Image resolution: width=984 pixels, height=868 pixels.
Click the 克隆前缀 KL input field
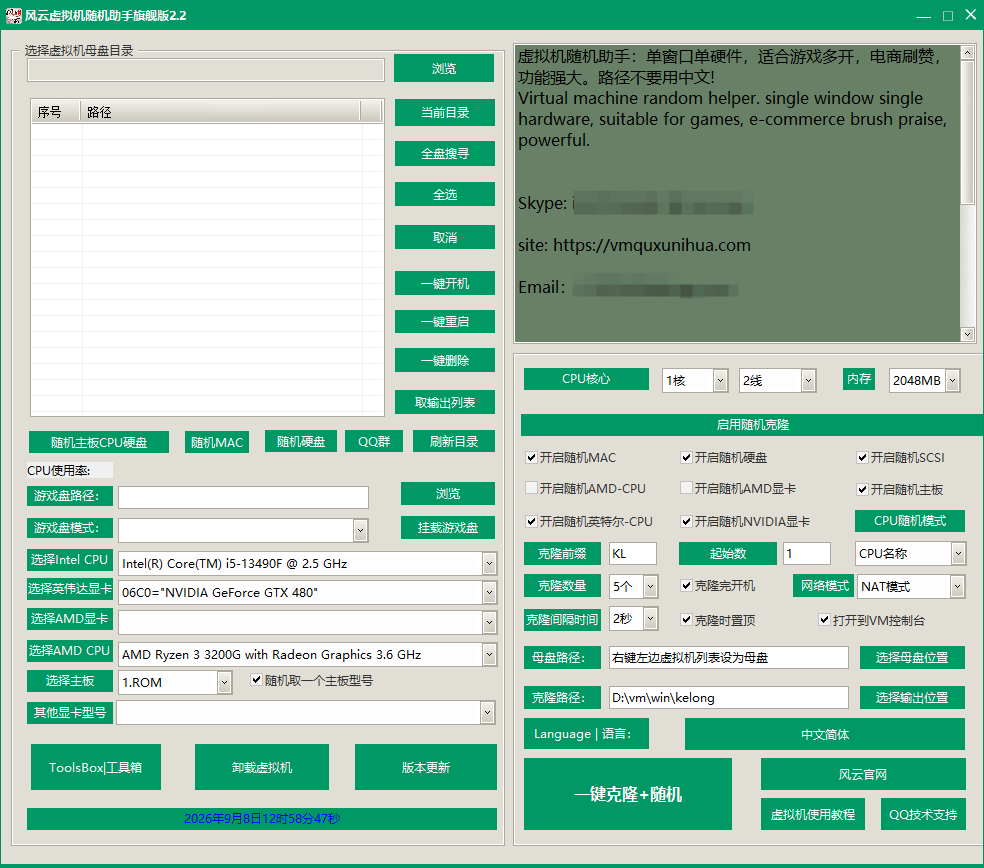pos(633,554)
